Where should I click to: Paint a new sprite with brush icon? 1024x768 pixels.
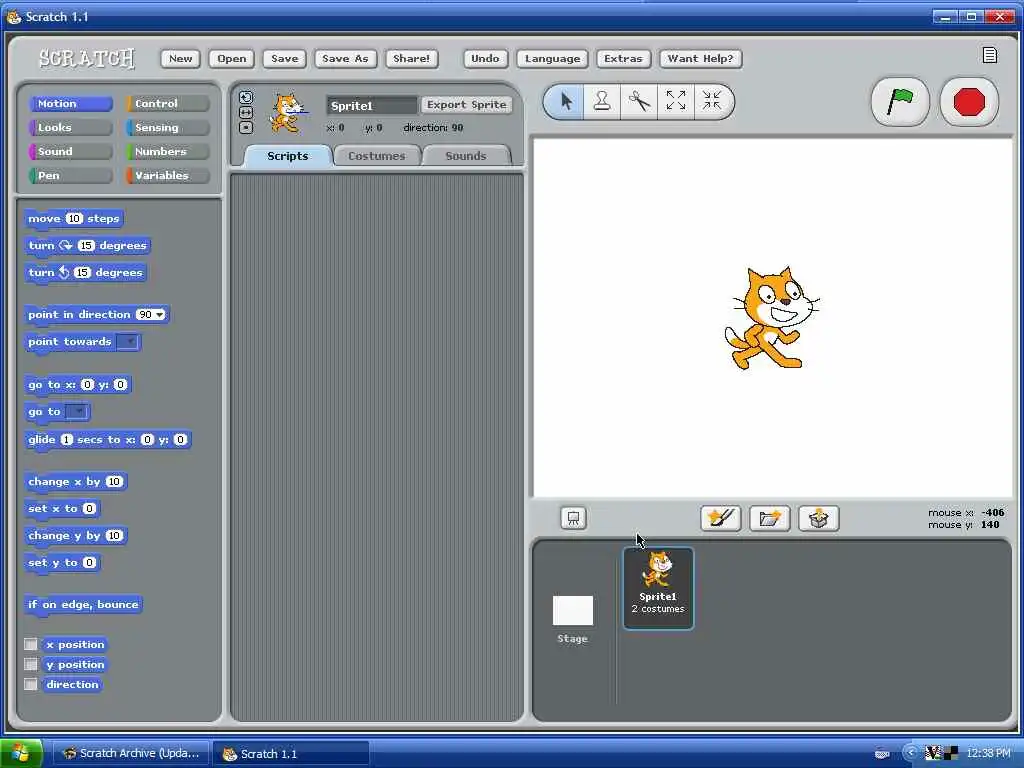click(720, 519)
